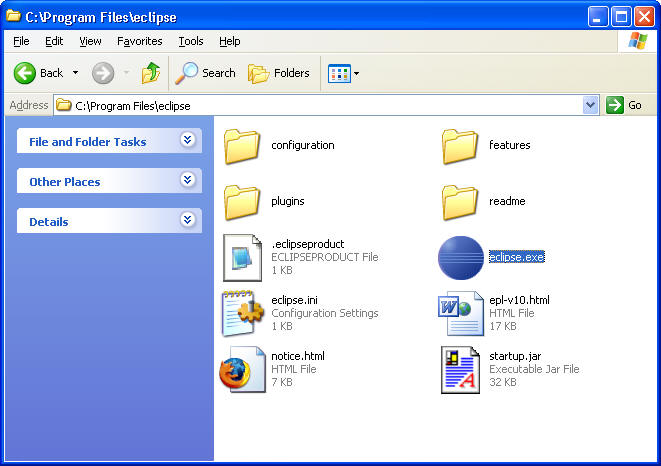Select the .eclipseproduct file icon
The height and width of the screenshot is (466, 661).
click(x=242, y=258)
